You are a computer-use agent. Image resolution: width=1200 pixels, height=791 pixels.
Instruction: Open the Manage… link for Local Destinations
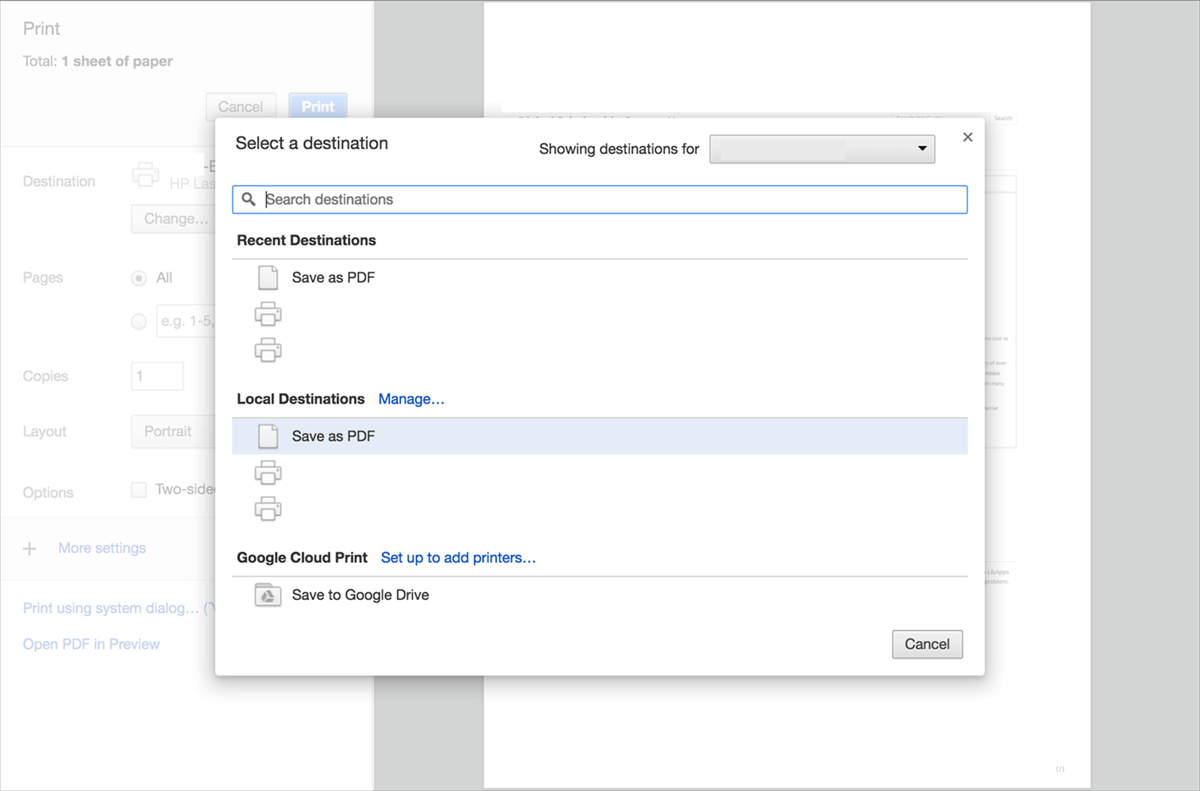pyautogui.click(x=411, y=399)
